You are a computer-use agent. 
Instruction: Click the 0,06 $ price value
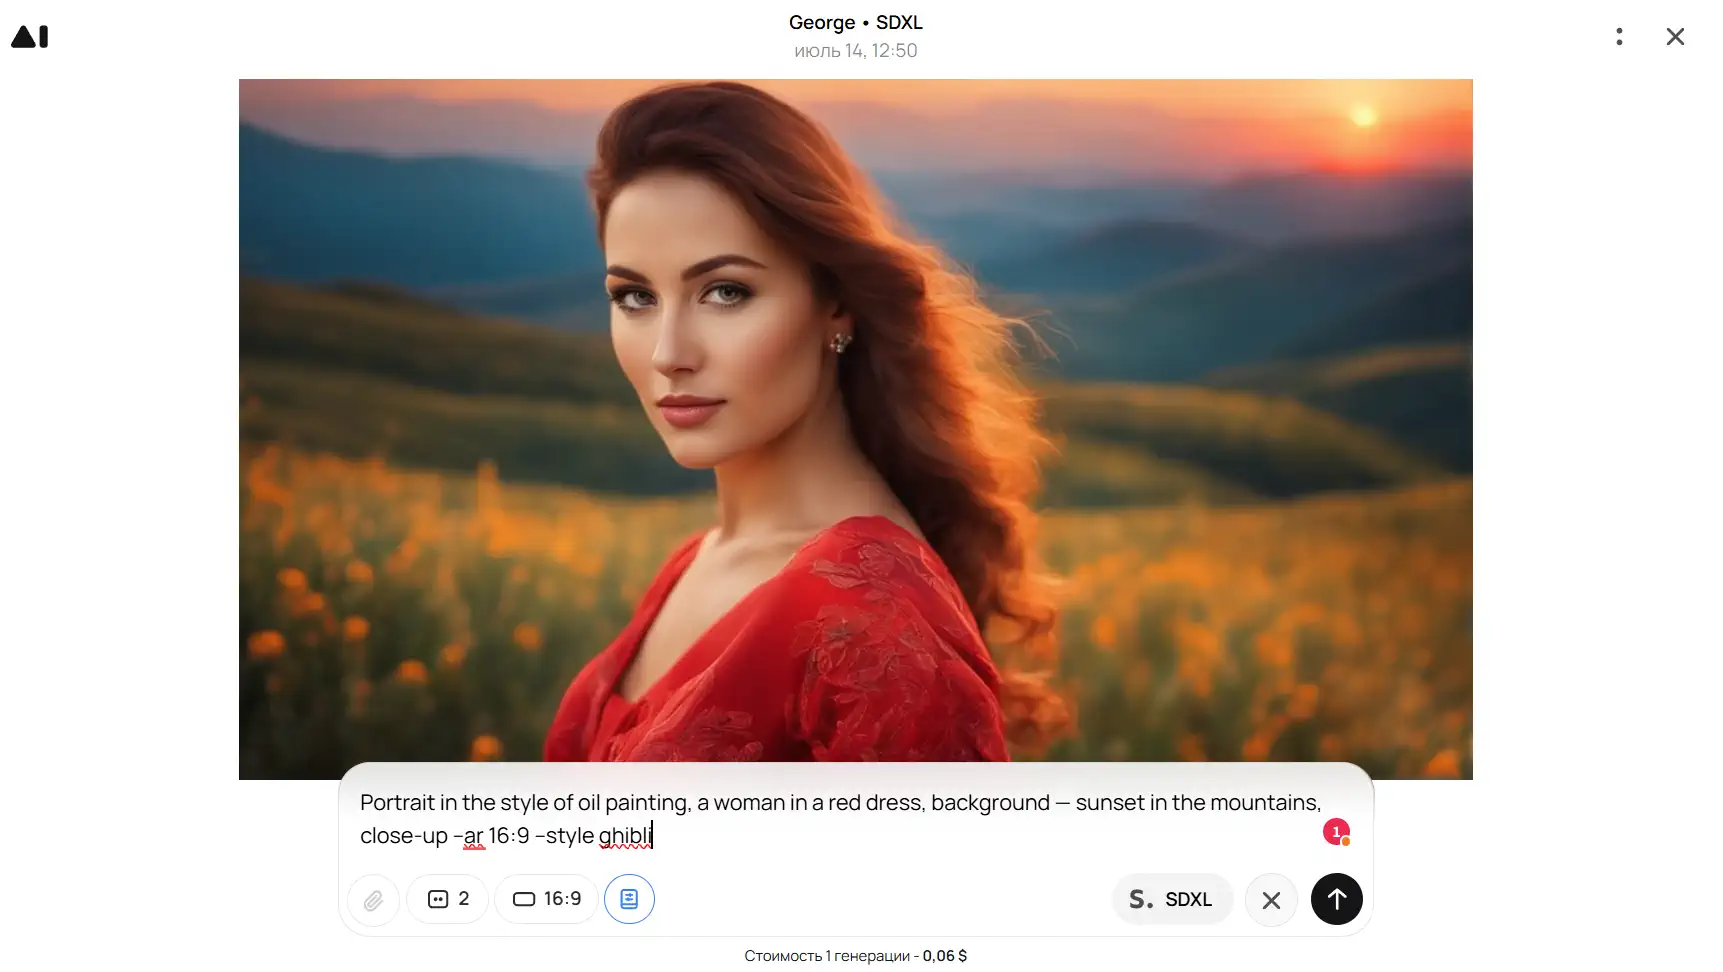point(945,956)
